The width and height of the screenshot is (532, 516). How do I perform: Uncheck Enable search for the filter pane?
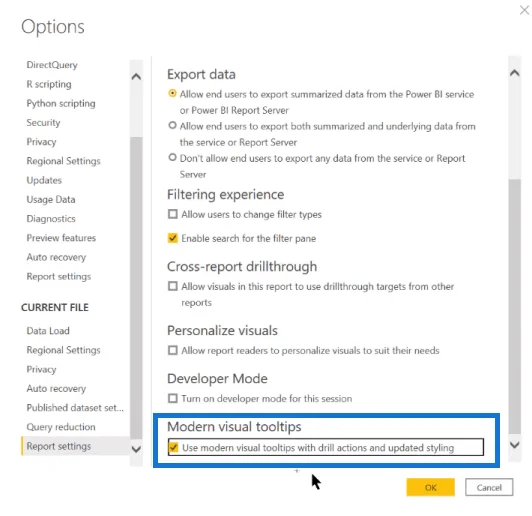[x=173, y=238]
